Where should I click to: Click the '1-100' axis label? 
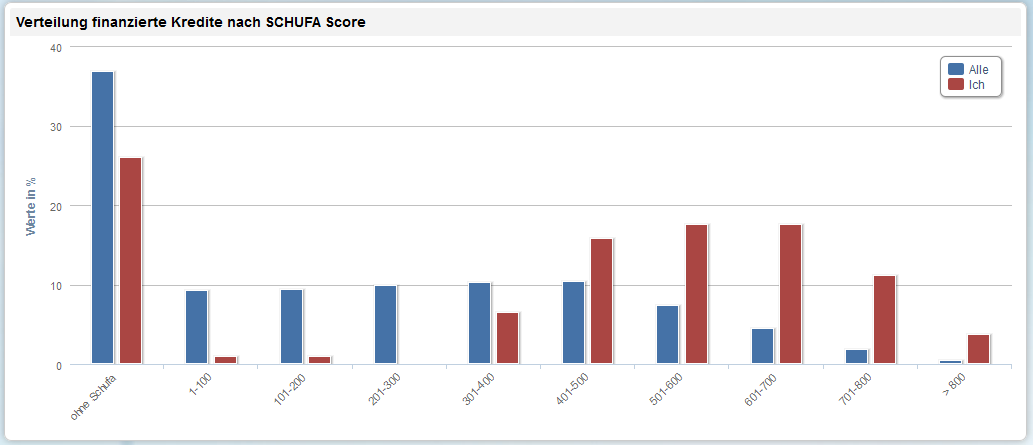[200, 386]
